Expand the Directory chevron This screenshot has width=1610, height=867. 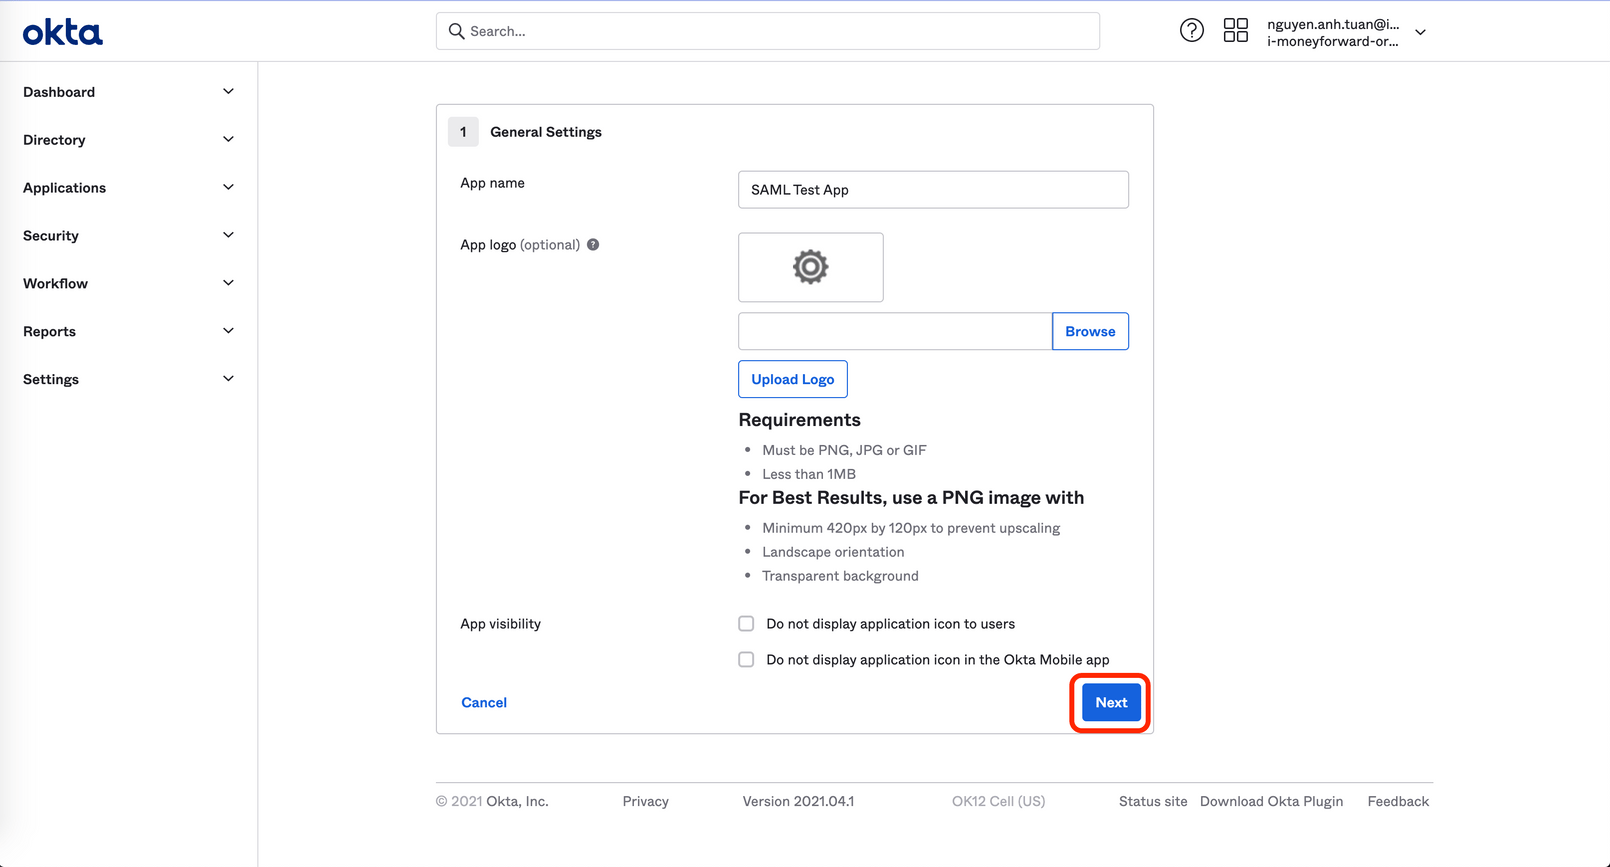coord(228,140)
